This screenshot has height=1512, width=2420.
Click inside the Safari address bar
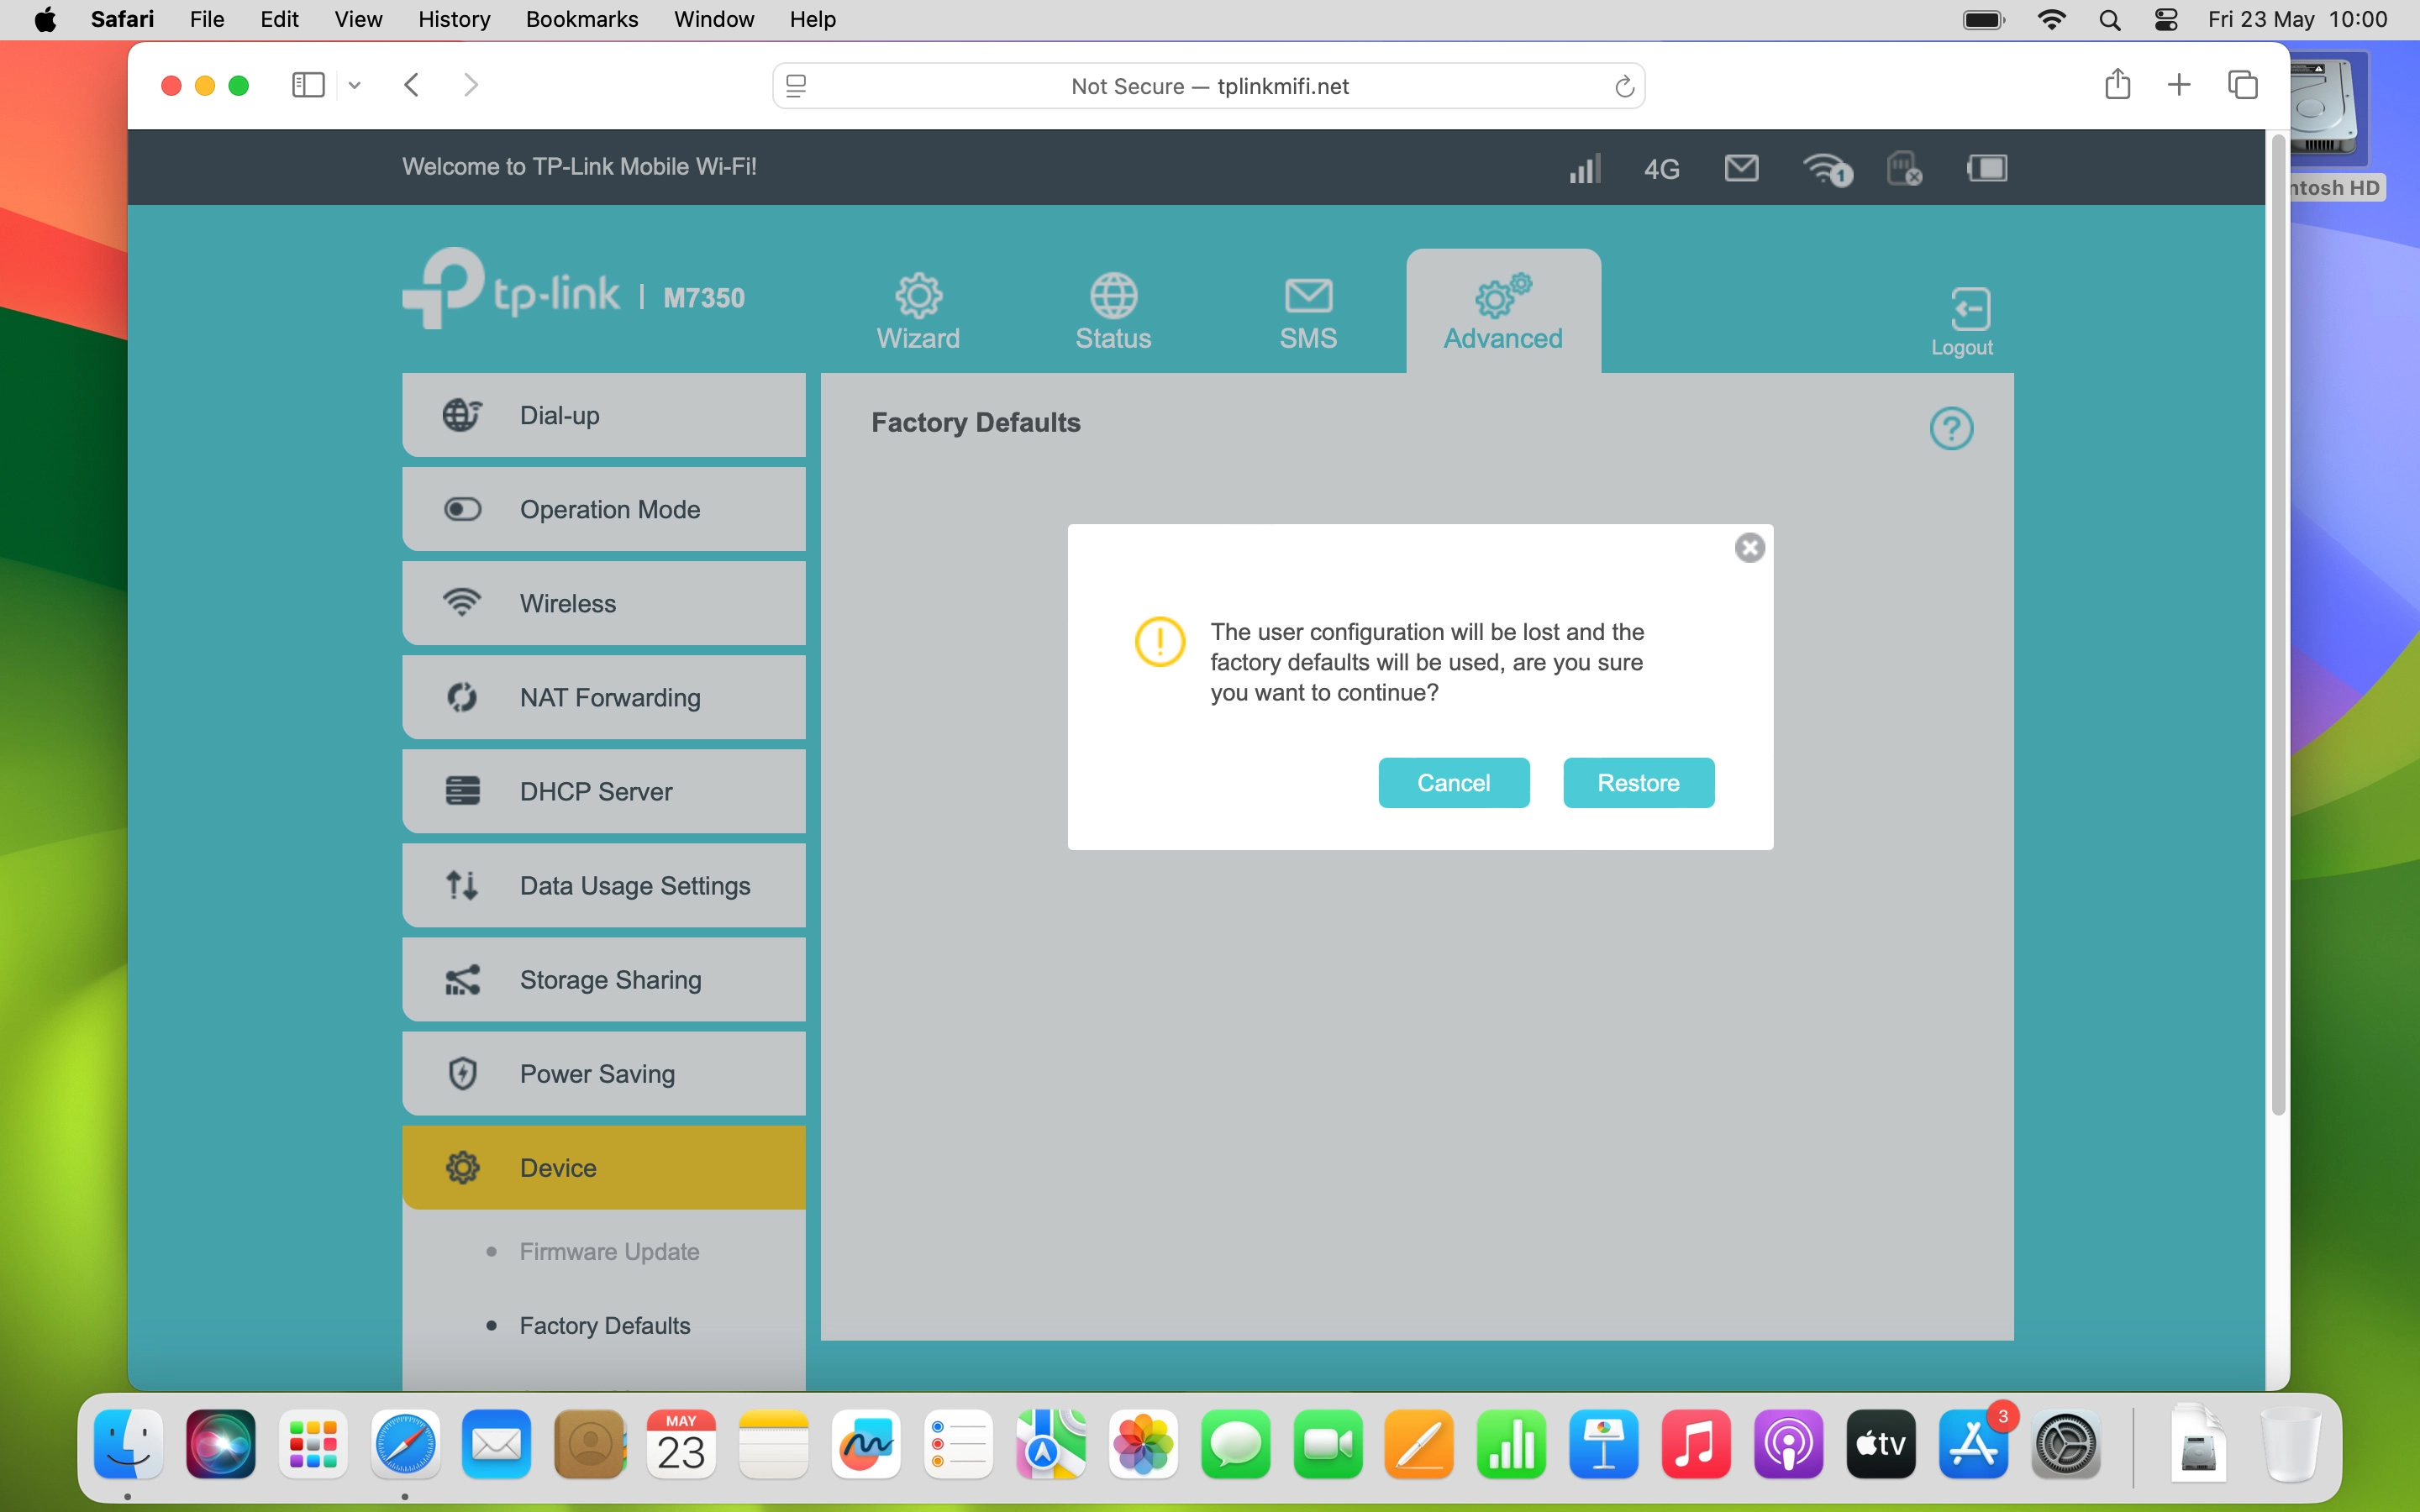(1208, 86)
